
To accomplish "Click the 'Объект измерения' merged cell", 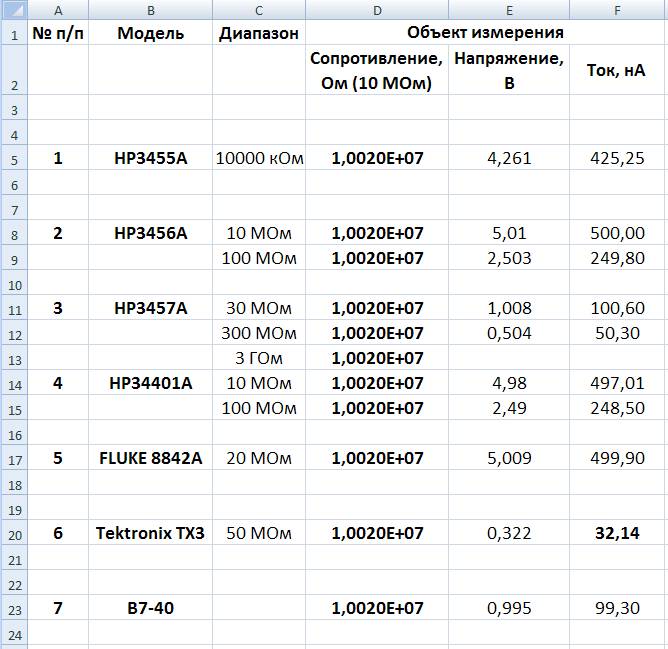I will coord(485,32).
